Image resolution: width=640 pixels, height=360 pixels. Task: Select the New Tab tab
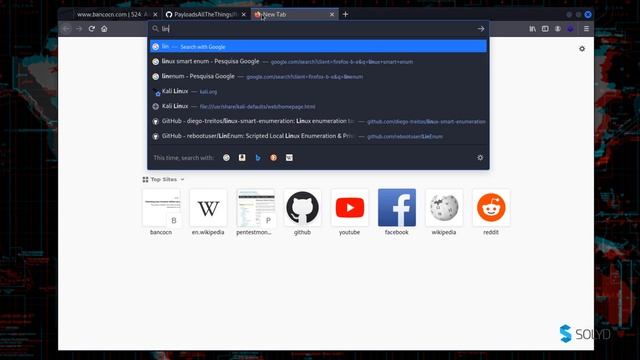tap(295, 14)
